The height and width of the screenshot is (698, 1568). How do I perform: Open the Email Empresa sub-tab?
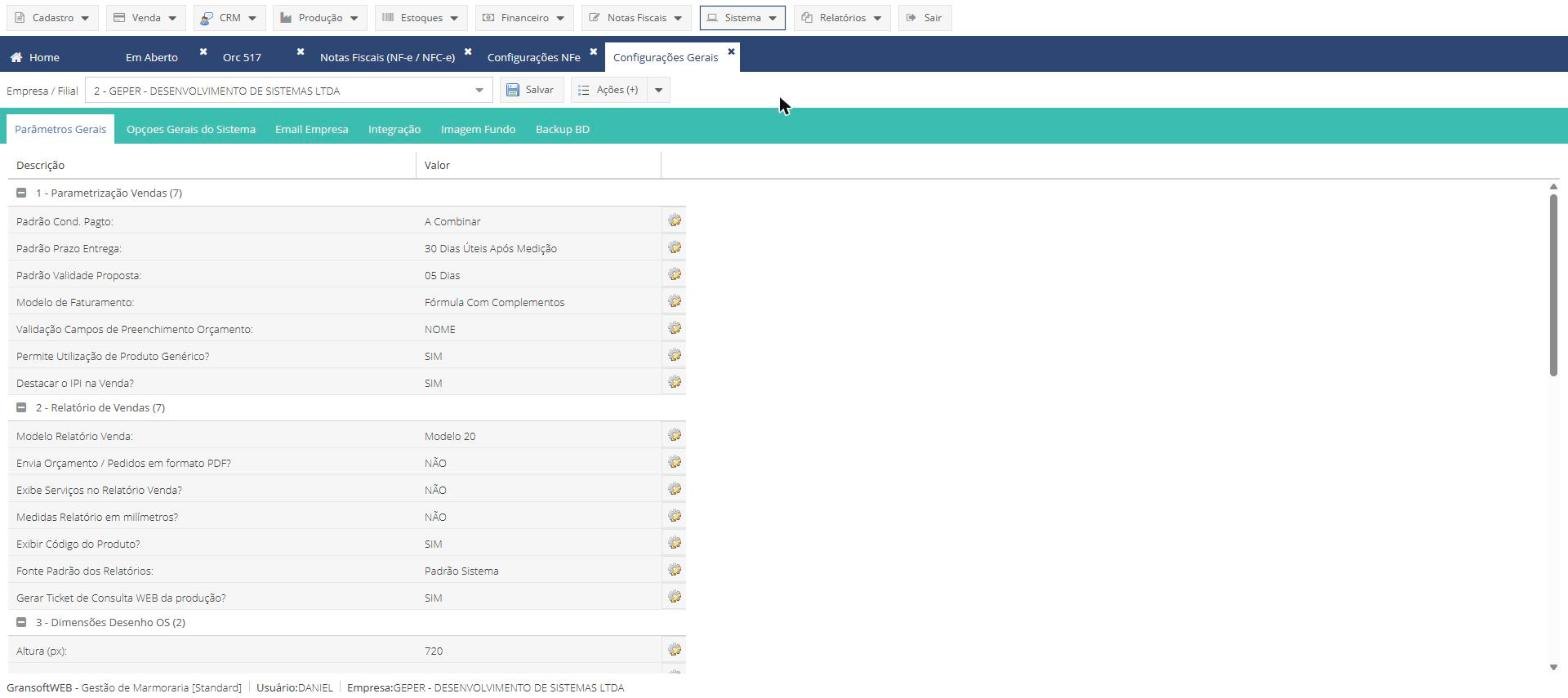click(x=312, y=129)
